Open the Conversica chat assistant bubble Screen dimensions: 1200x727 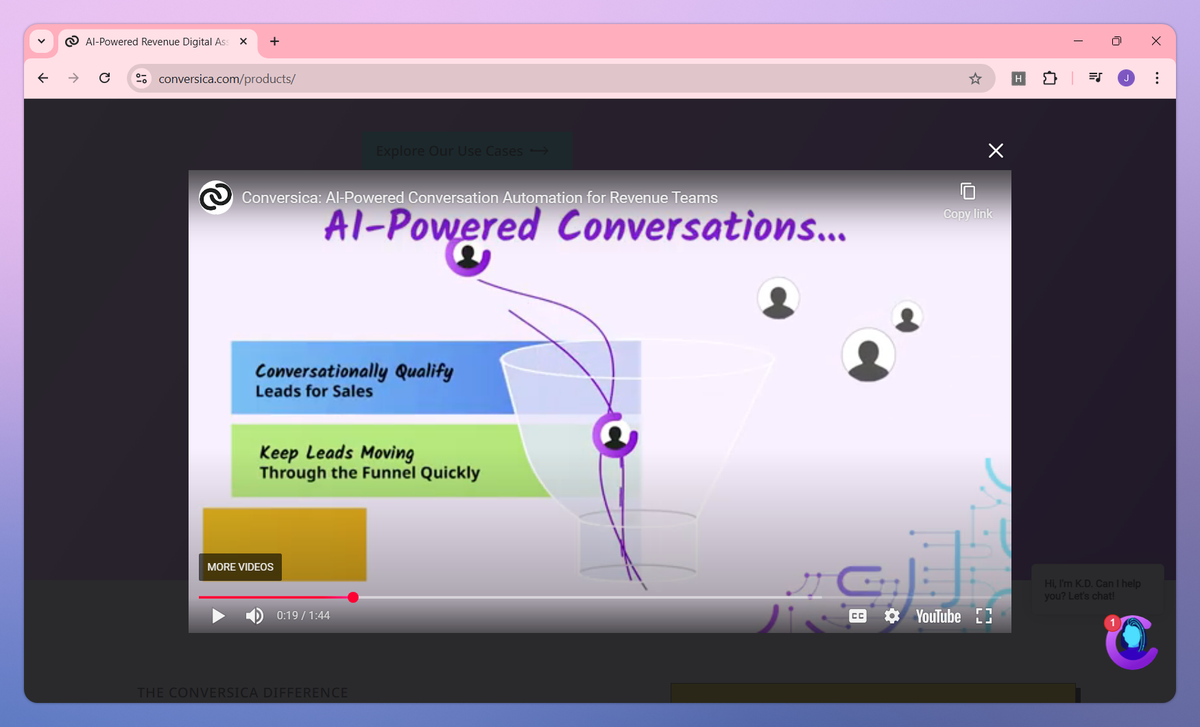(x=1131, y=643)
